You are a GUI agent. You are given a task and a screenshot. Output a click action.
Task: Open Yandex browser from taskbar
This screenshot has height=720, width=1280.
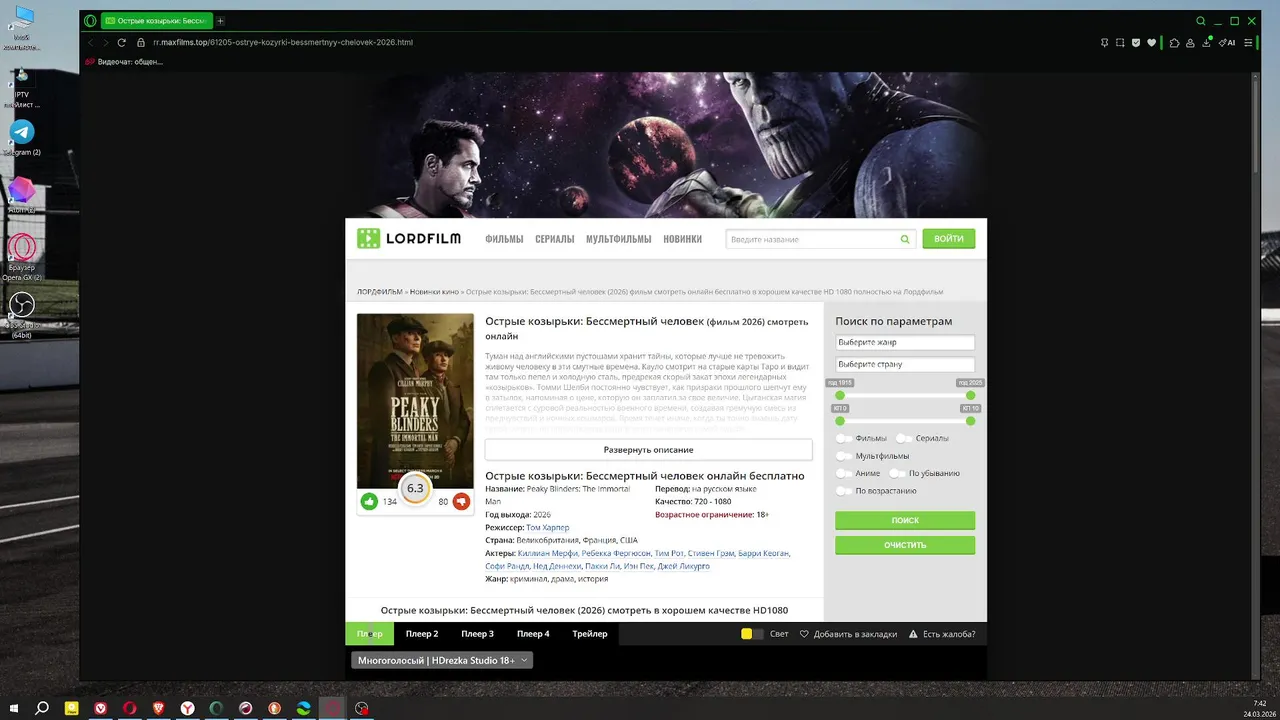[187, 708]
